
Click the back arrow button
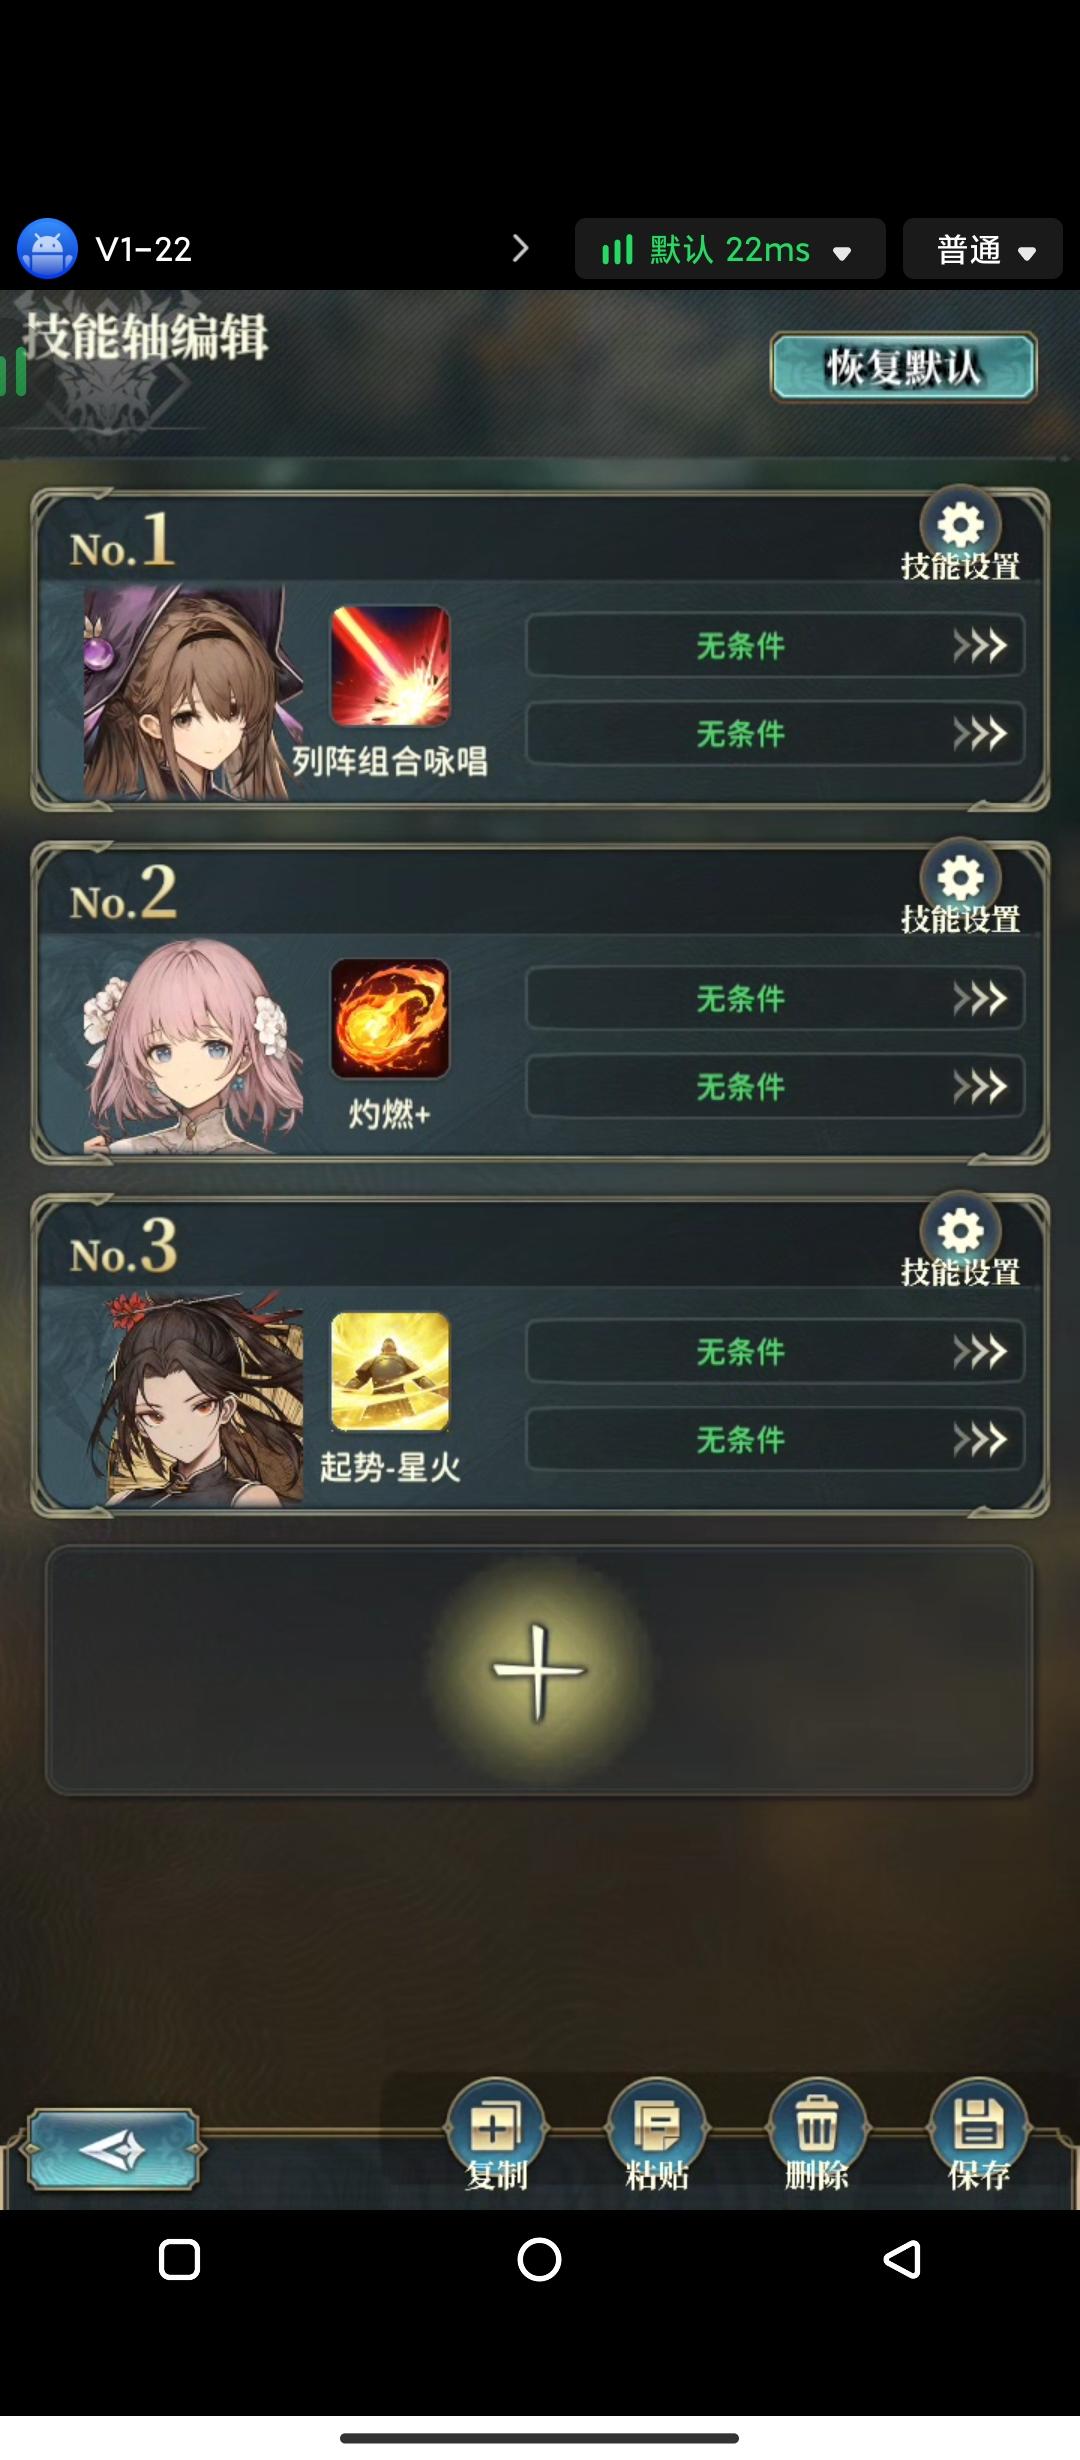pos(112,2149)
